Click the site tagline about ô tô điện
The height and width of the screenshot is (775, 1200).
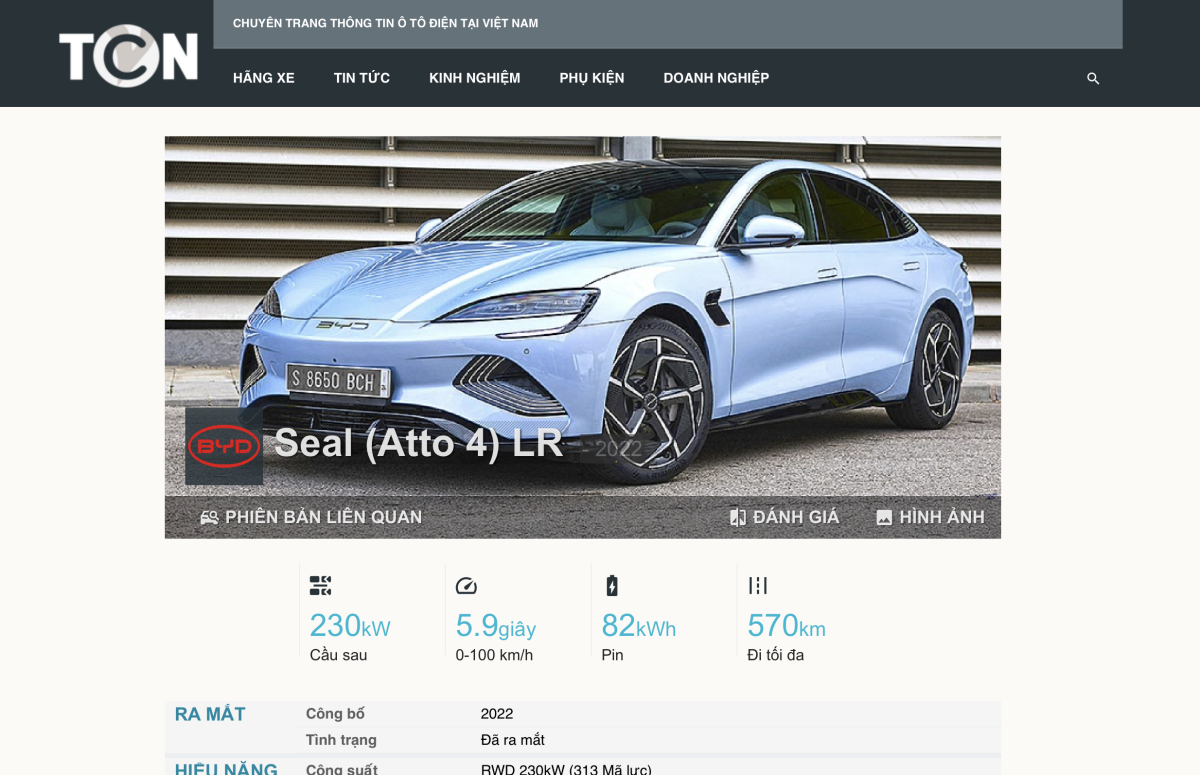pos(385,23)
